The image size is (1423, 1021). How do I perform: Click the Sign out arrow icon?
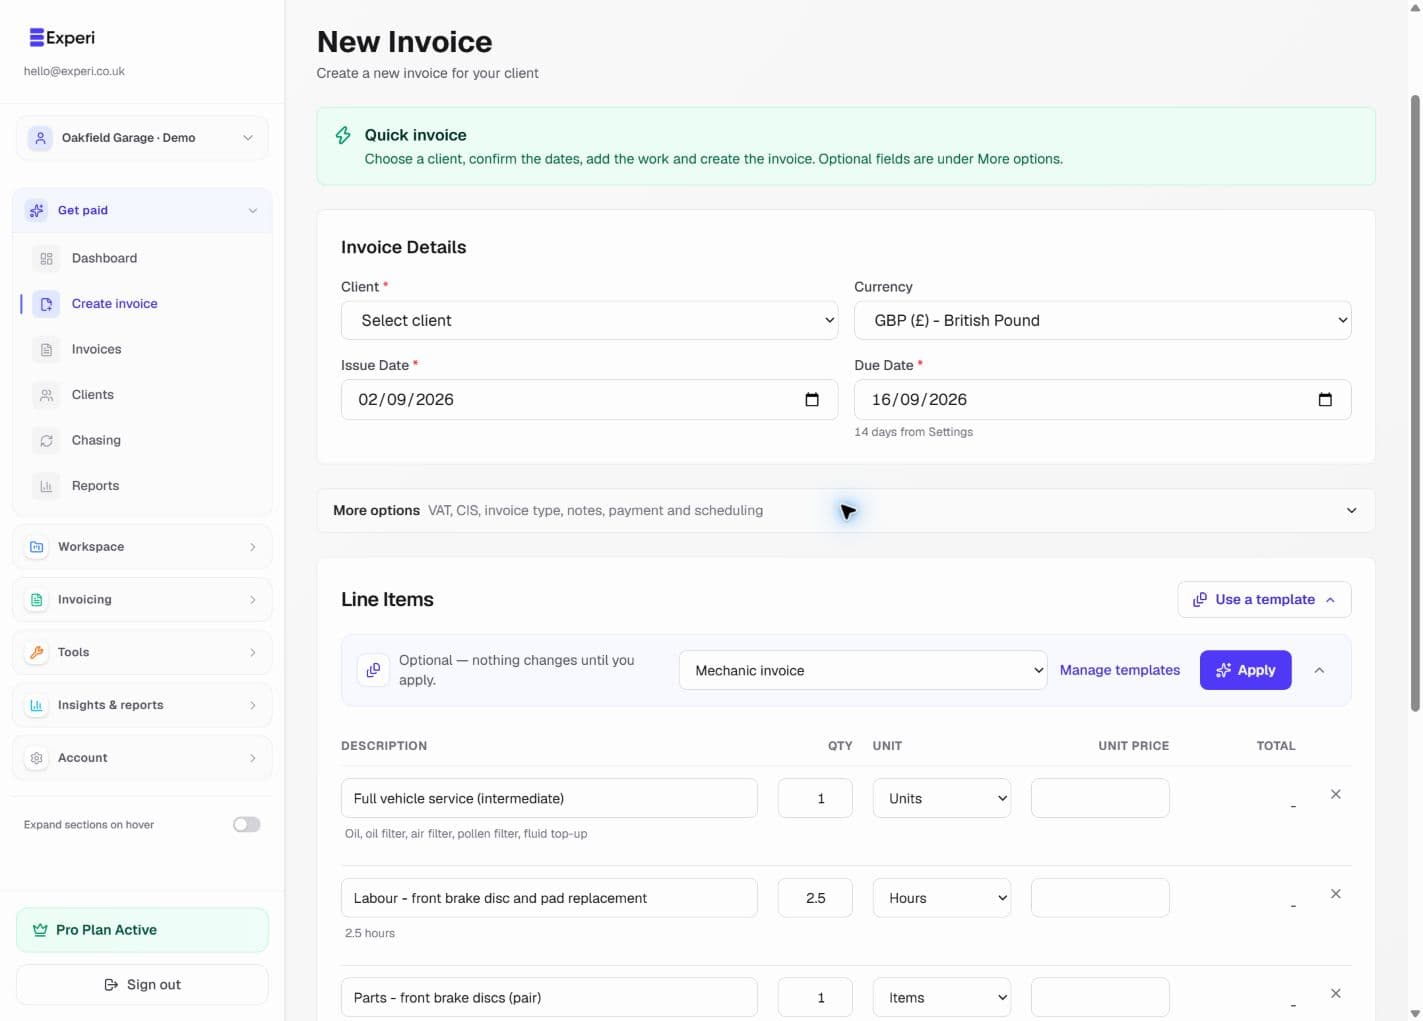[111, 985]
